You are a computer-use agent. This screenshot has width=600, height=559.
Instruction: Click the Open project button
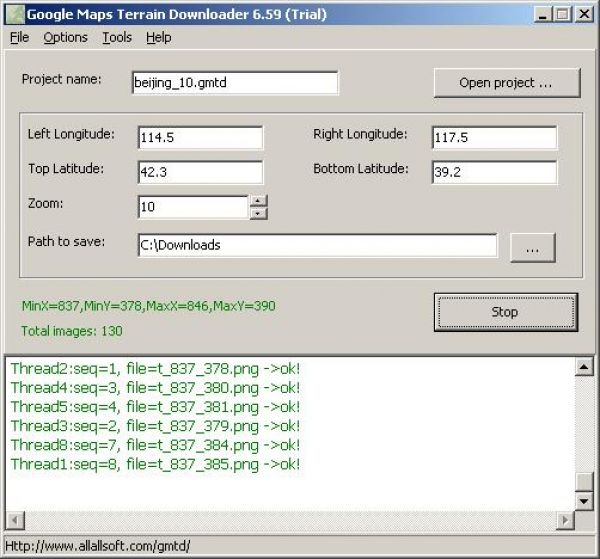[507, 83]
